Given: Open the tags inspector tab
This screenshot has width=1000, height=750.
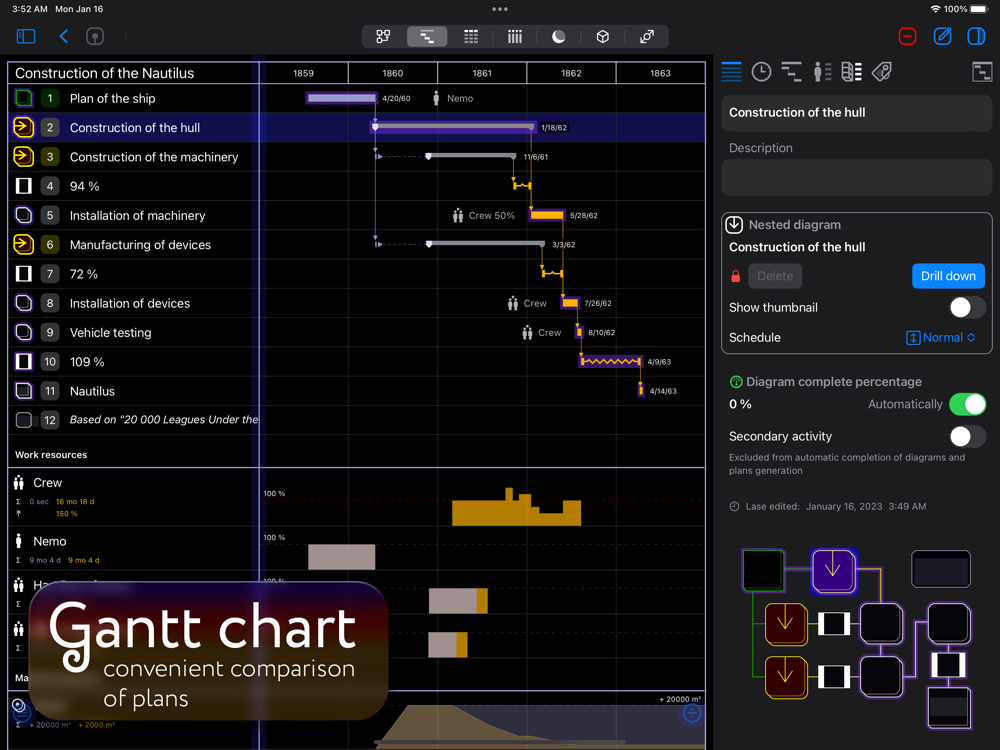Looking at the screenshot, I should (x=882, y=71).
